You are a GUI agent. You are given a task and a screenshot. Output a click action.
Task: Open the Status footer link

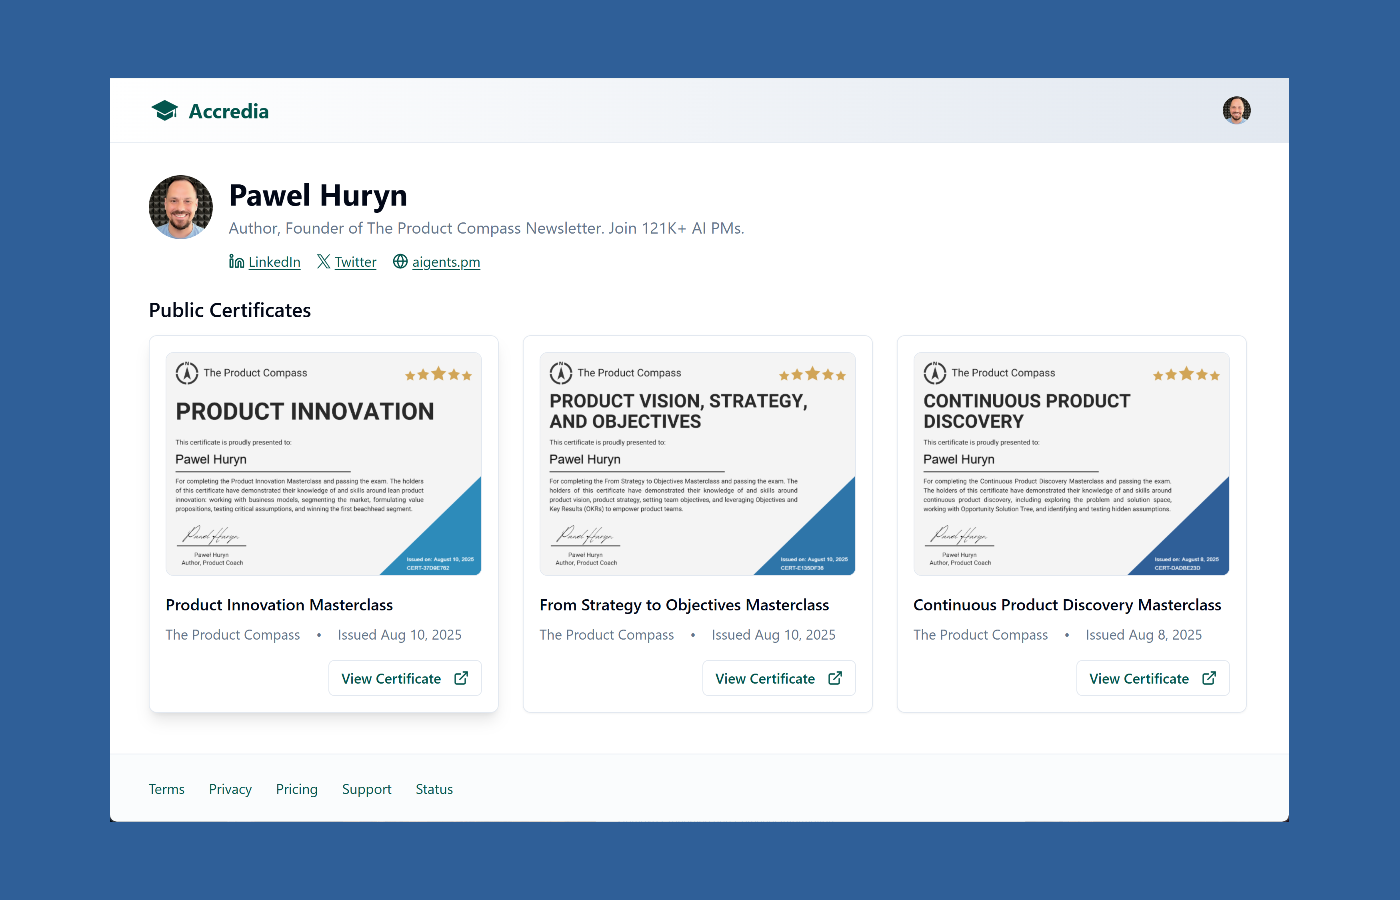[434, 789]
